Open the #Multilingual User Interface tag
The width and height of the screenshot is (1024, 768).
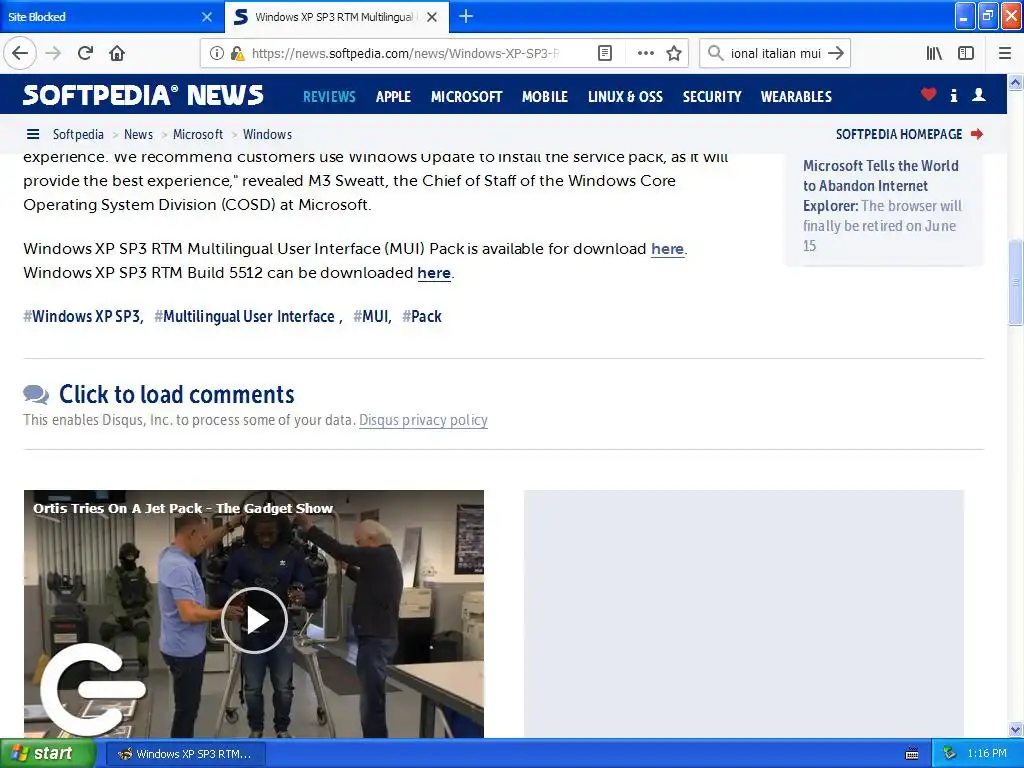pyautogui.click(x=244, y=317)
